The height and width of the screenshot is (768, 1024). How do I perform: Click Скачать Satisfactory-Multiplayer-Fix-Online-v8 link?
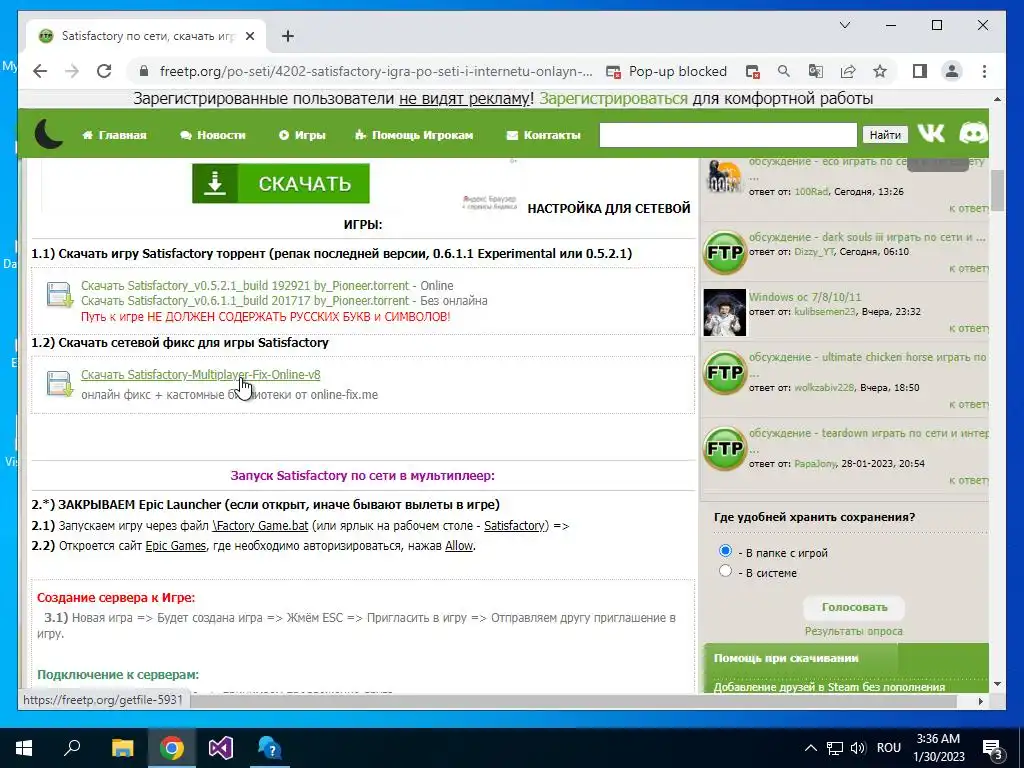point(200,375)
